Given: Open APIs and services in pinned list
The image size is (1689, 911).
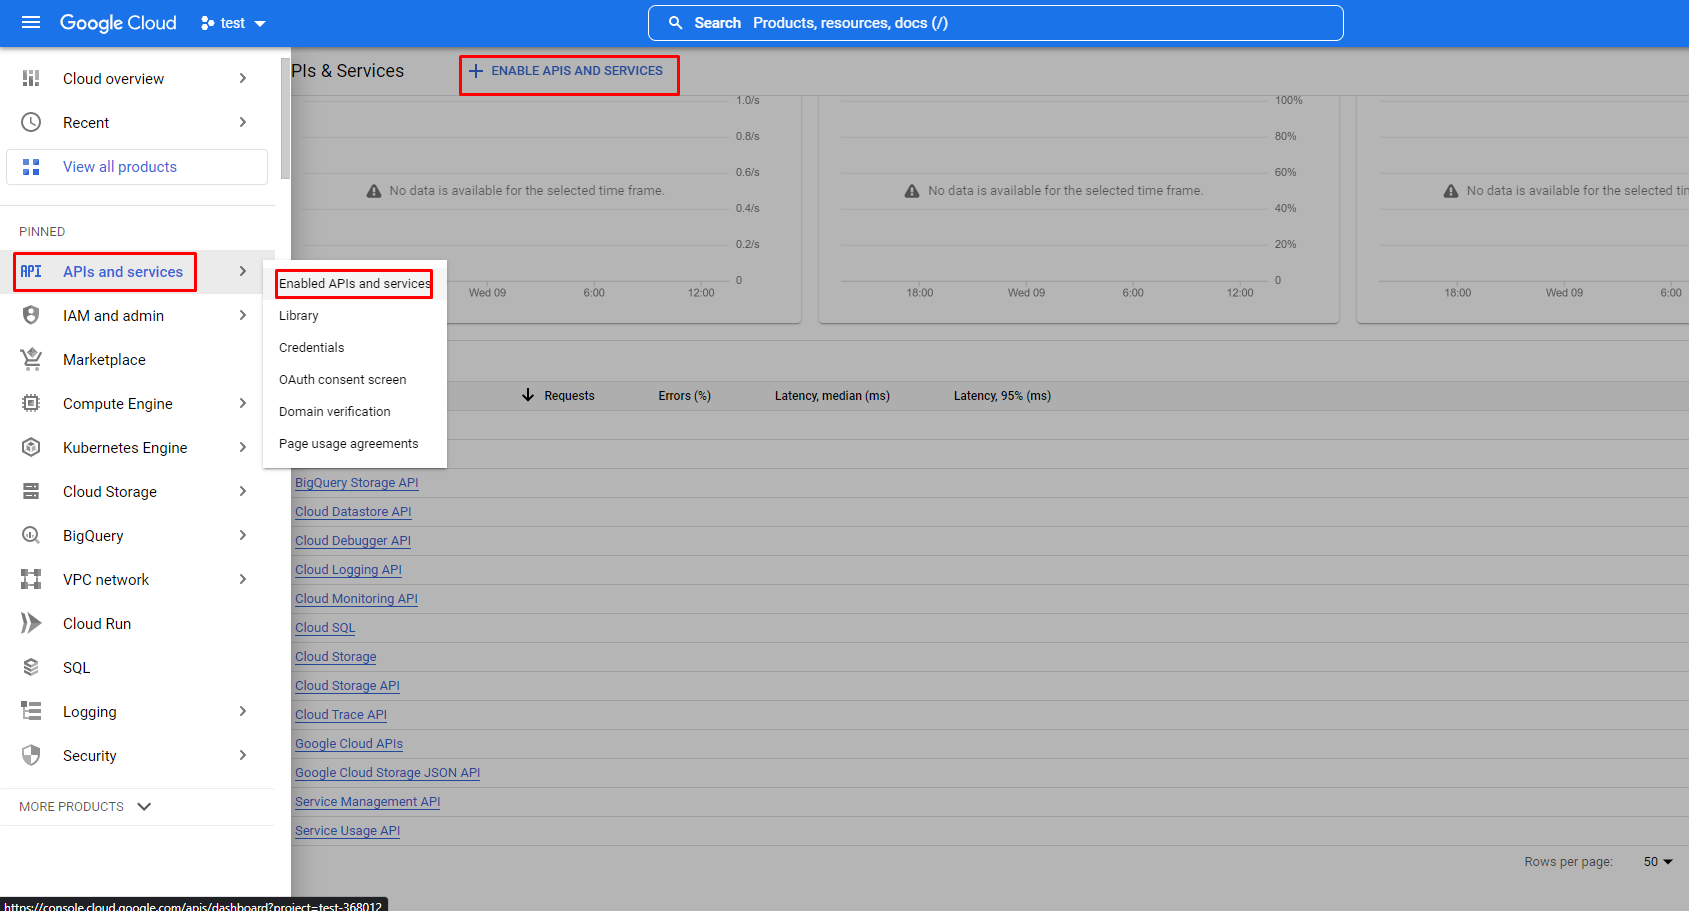Looking at the screenshot, I should pyautogui.click(x=137, y=272).
